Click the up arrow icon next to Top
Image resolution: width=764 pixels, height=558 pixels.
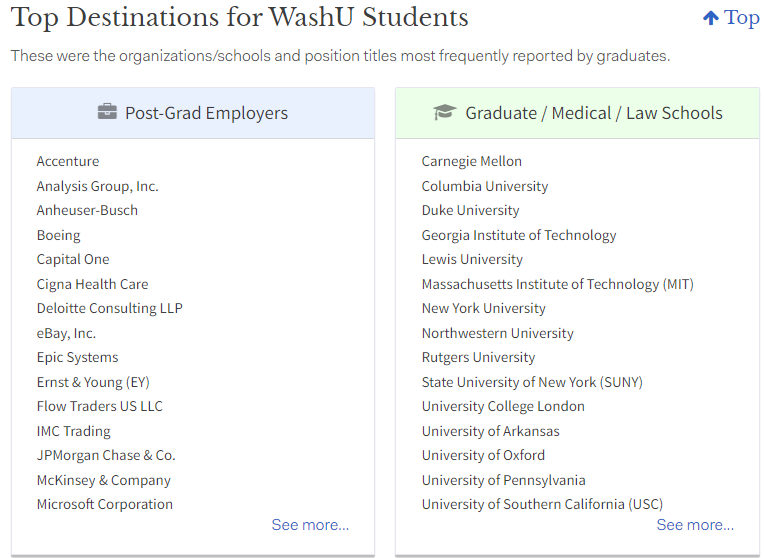(x=710, y=18)
